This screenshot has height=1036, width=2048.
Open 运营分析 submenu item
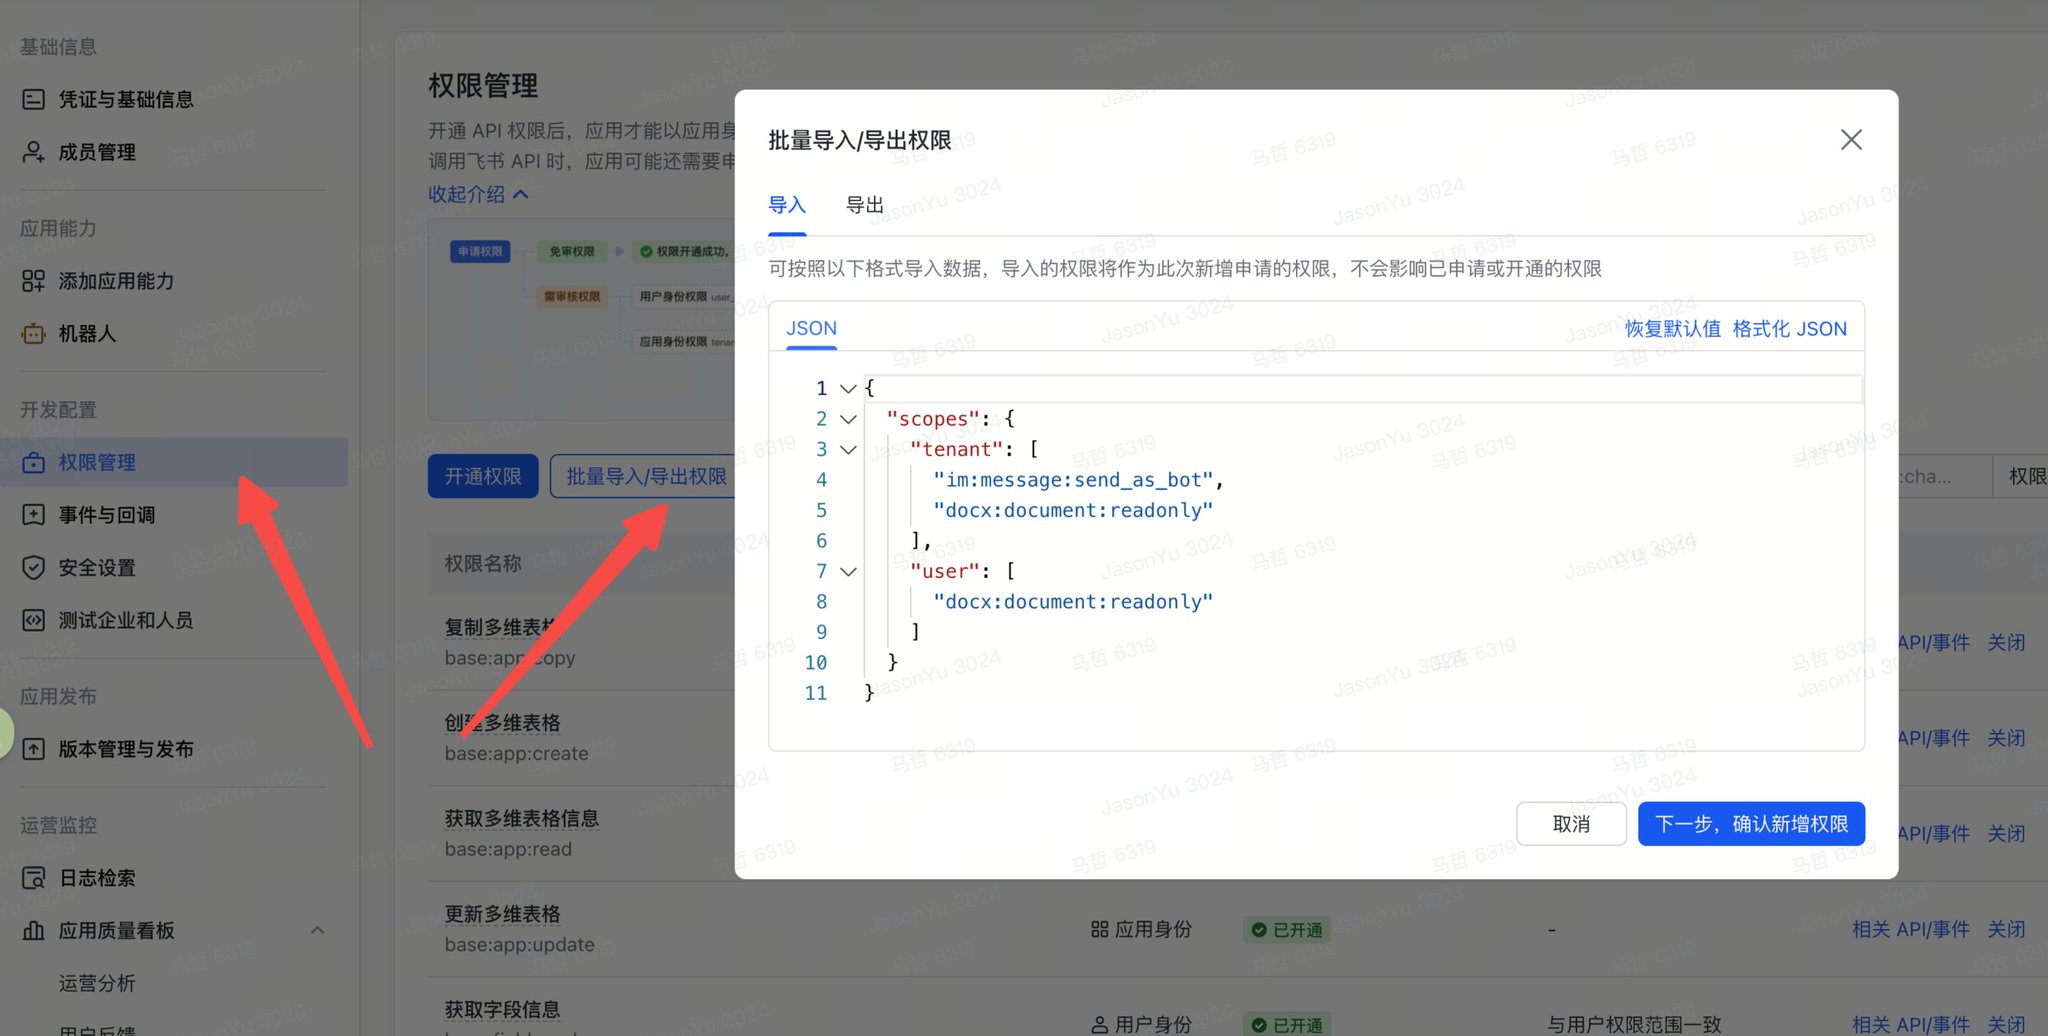point(97,983)
